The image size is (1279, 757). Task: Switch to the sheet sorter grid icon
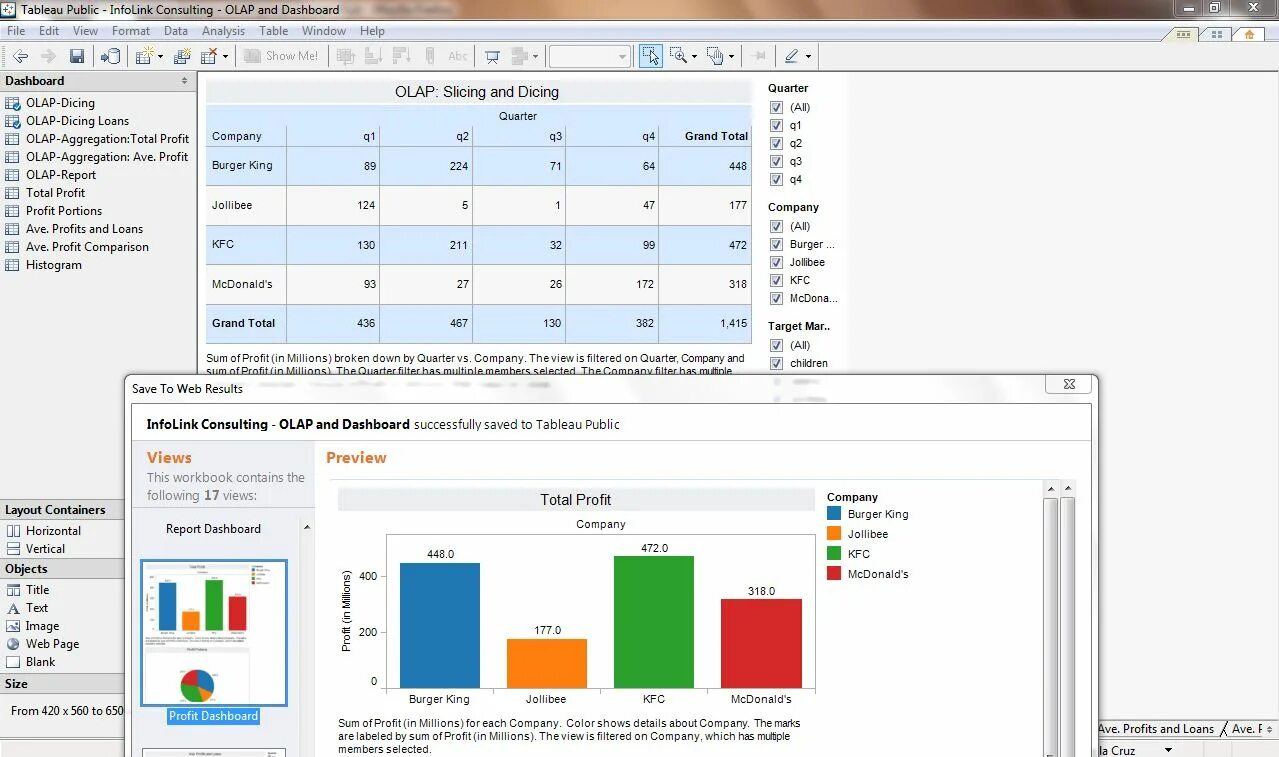(1216, 34)
